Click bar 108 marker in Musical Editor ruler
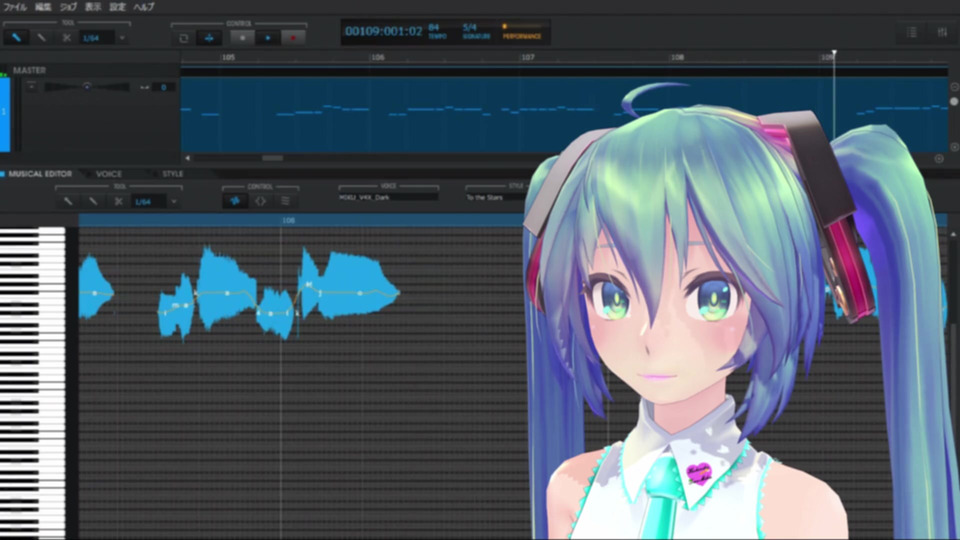 coord(288,220)
